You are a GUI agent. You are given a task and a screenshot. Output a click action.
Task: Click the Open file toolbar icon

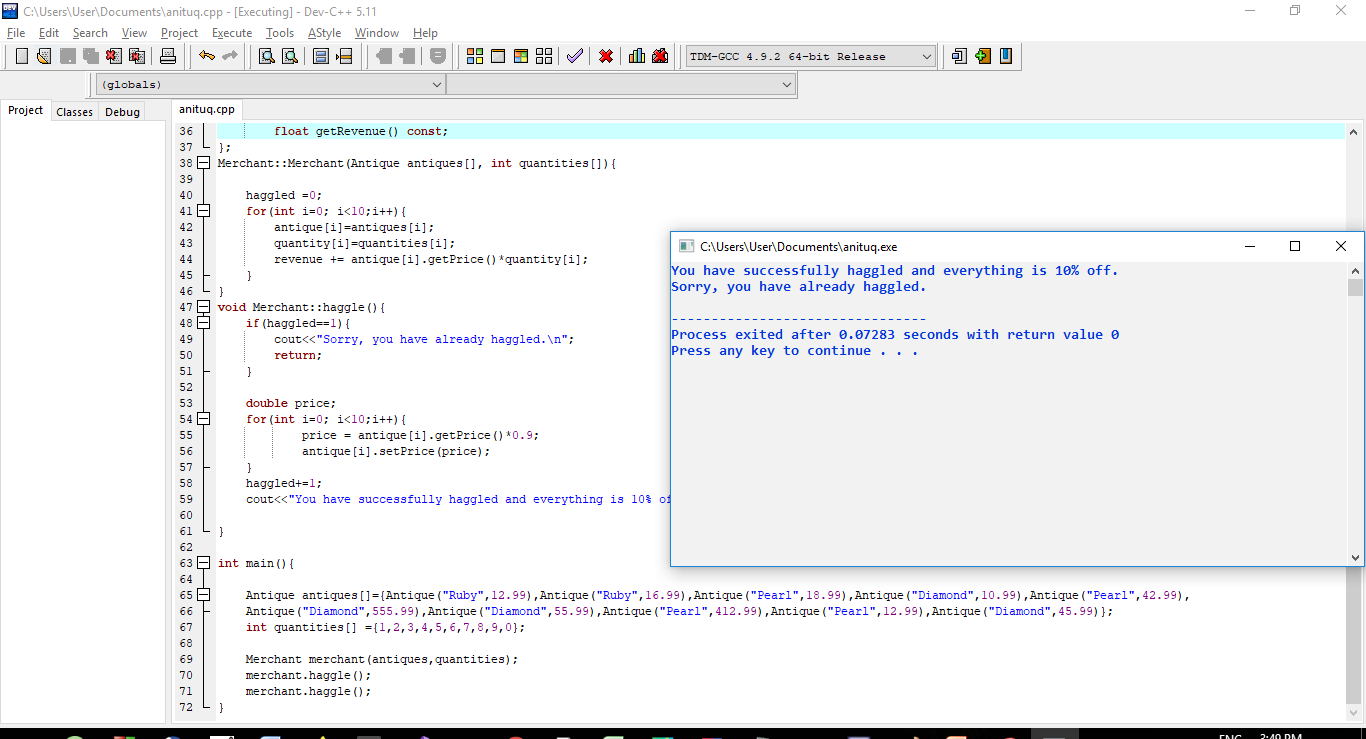pos(44,56)
